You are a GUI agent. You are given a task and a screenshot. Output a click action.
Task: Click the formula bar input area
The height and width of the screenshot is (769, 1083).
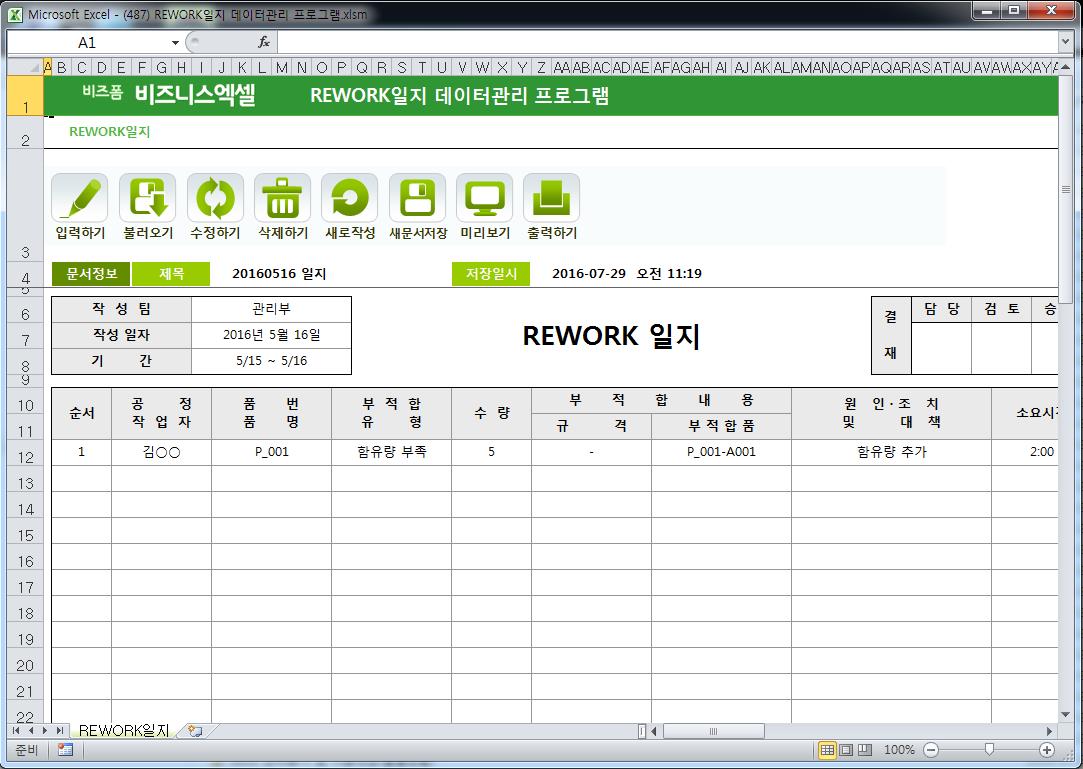(x=667, y=42)
